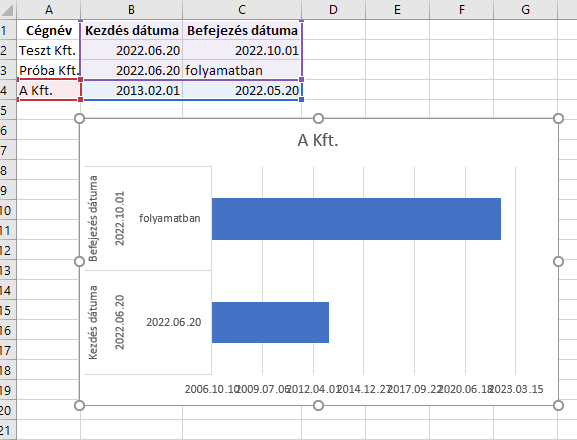Select row 21 header
Viewport: 577px width, 440px height.
[x=7, y=430]
